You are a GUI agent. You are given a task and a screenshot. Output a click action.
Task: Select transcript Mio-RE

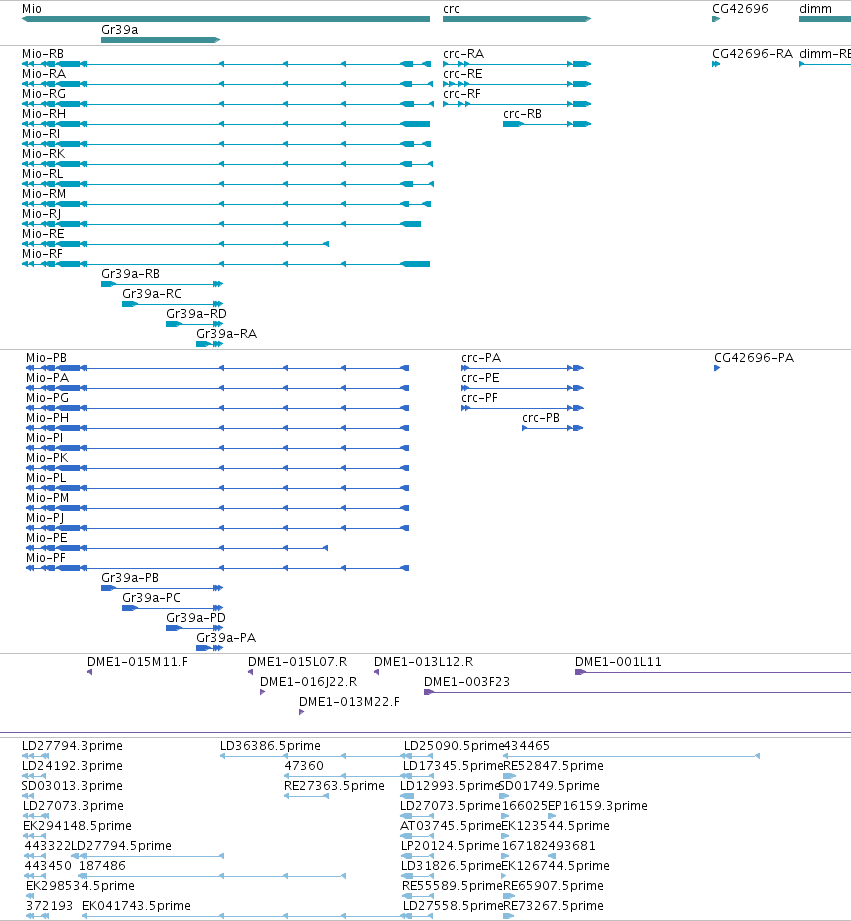tap(43, 234)
